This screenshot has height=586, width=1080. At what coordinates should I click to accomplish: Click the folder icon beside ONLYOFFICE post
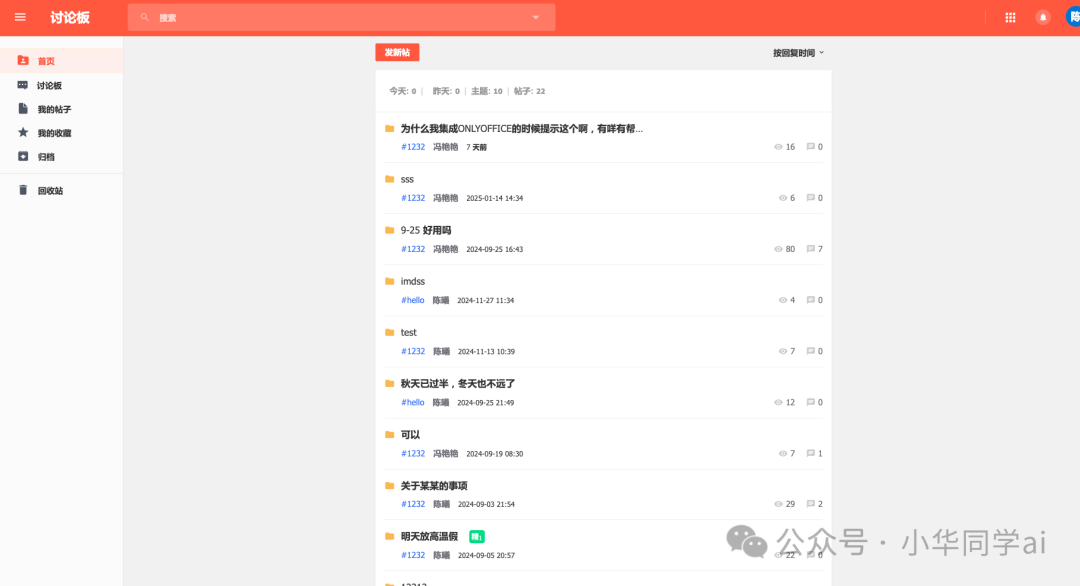[x=389, y=128]
